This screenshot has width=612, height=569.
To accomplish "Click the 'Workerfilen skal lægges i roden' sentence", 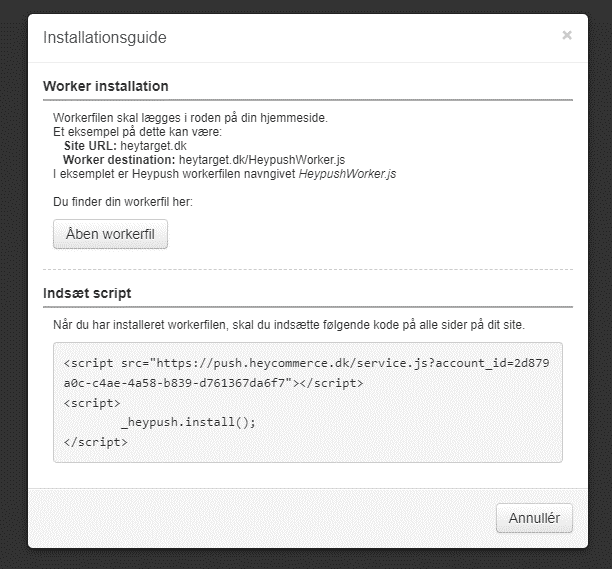I will click(190, 118).
